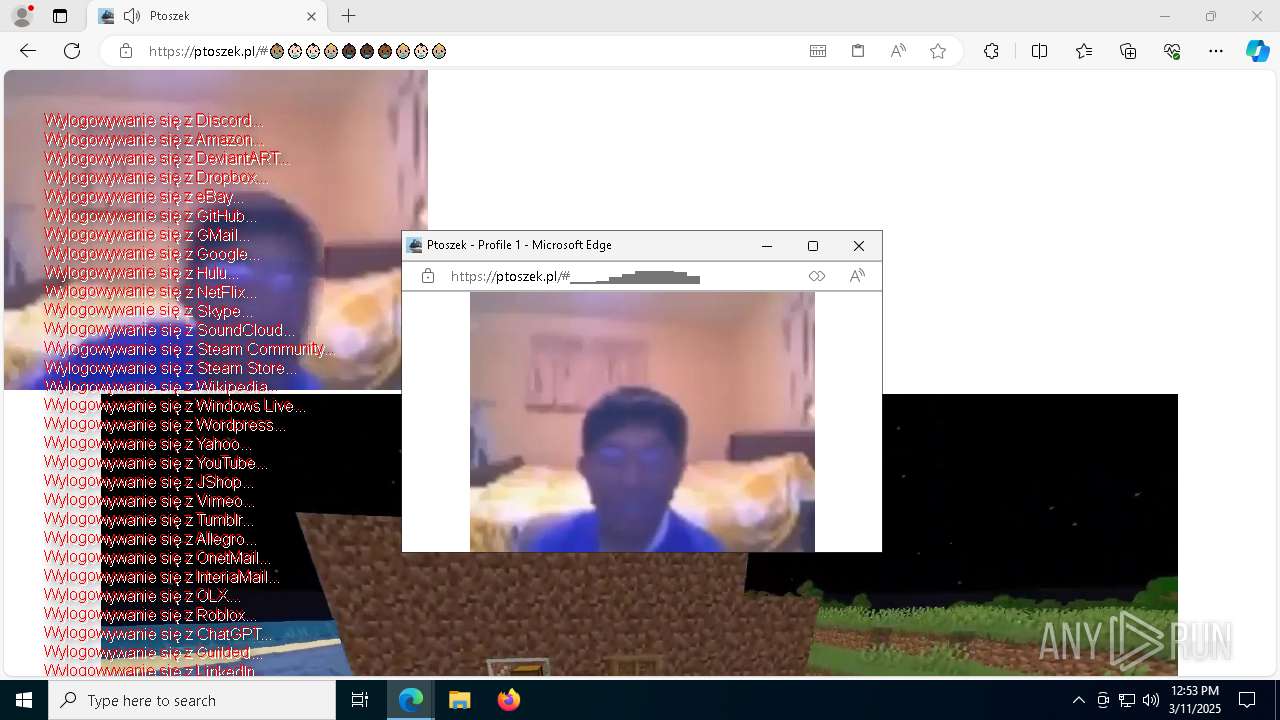This screenshot has height=720, width=1280.
Task: Click the 'Wylogowywanie się z Steam Community...' line
Action: click(189, 349)
